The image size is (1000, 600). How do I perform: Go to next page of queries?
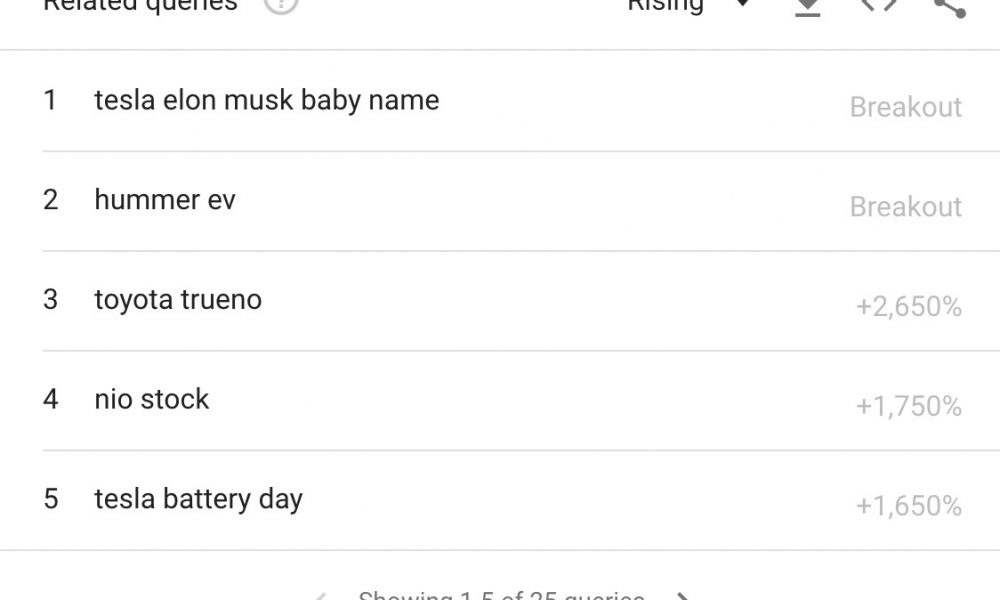tap(682, 596)
